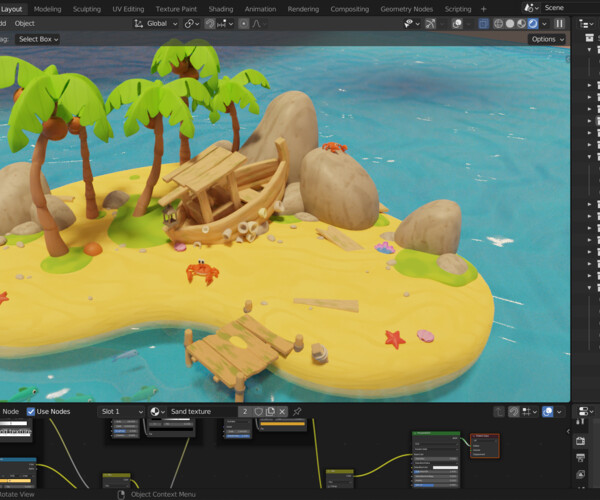Toggle fake user shield for Sand texture

[x=259, y=412]
